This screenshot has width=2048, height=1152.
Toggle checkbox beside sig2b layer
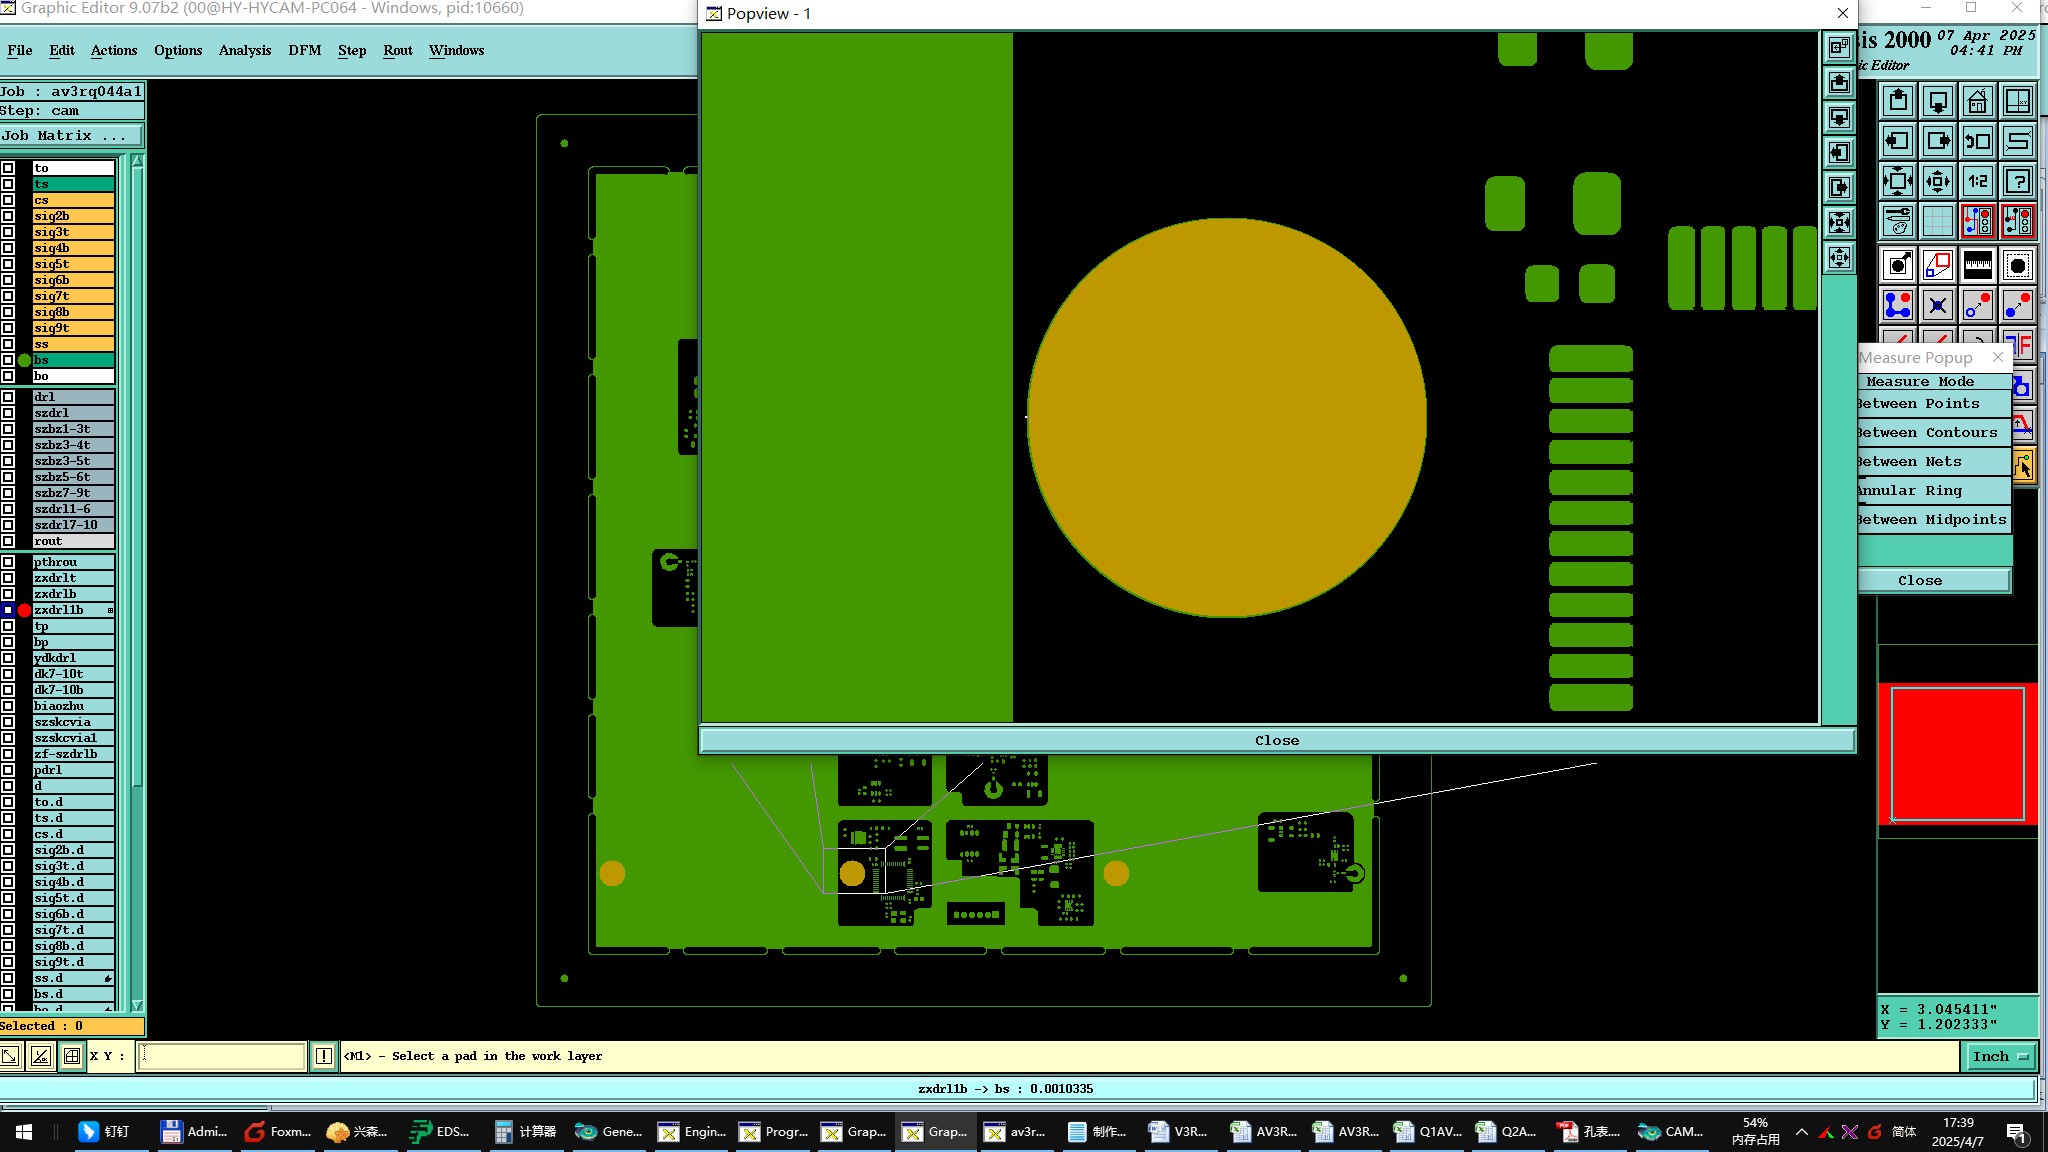point(8,216)
